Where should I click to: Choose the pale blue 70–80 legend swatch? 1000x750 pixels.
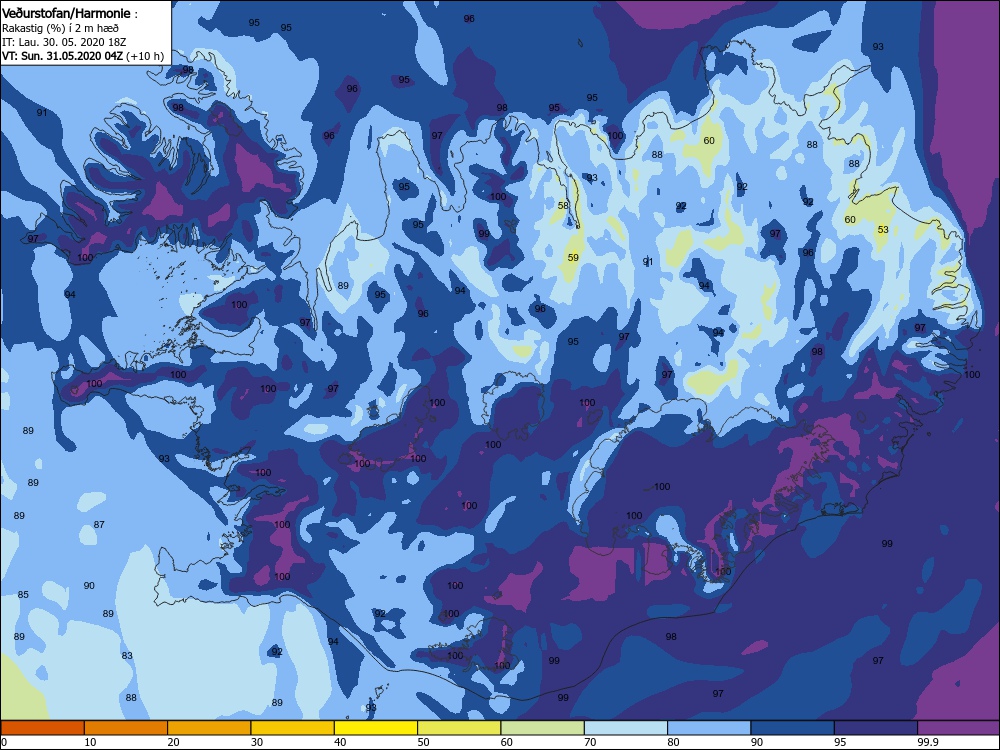[626, 728]
